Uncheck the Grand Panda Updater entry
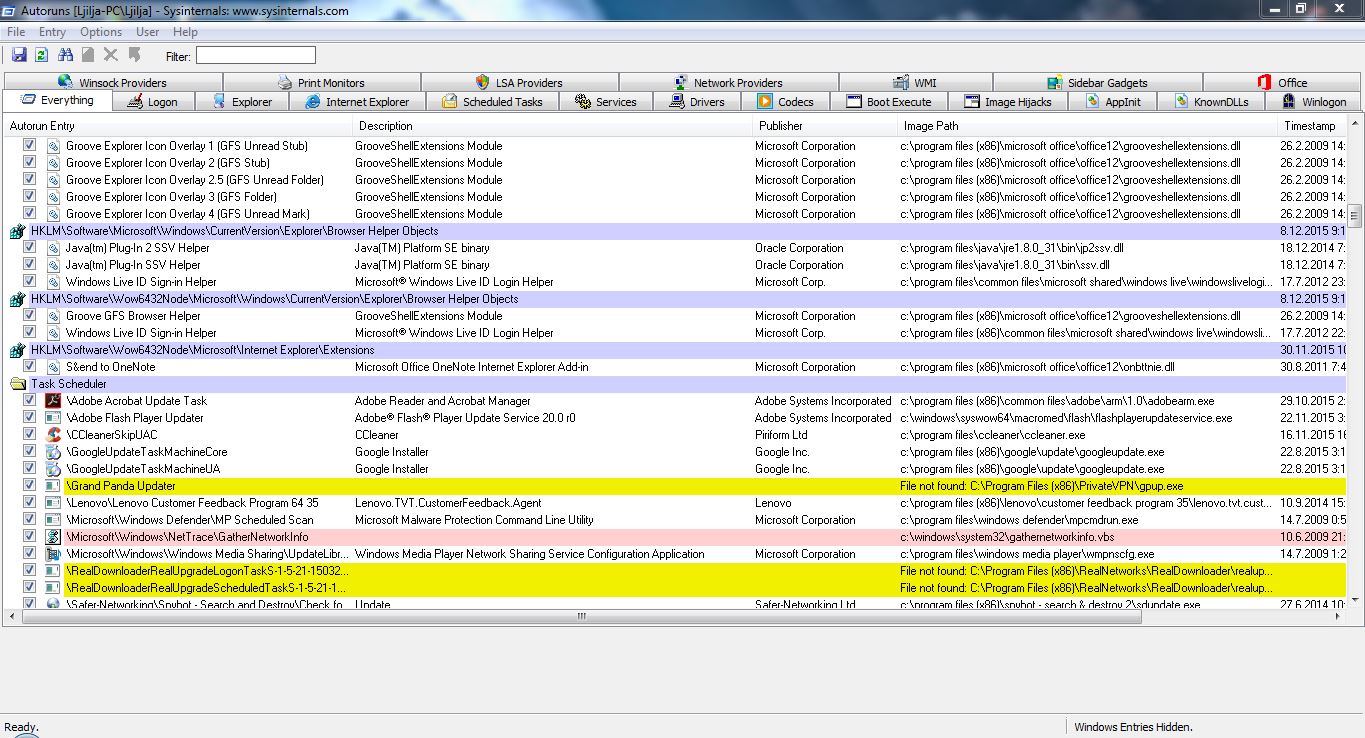Screen dimensions: 1365x738 coord(29,486)
